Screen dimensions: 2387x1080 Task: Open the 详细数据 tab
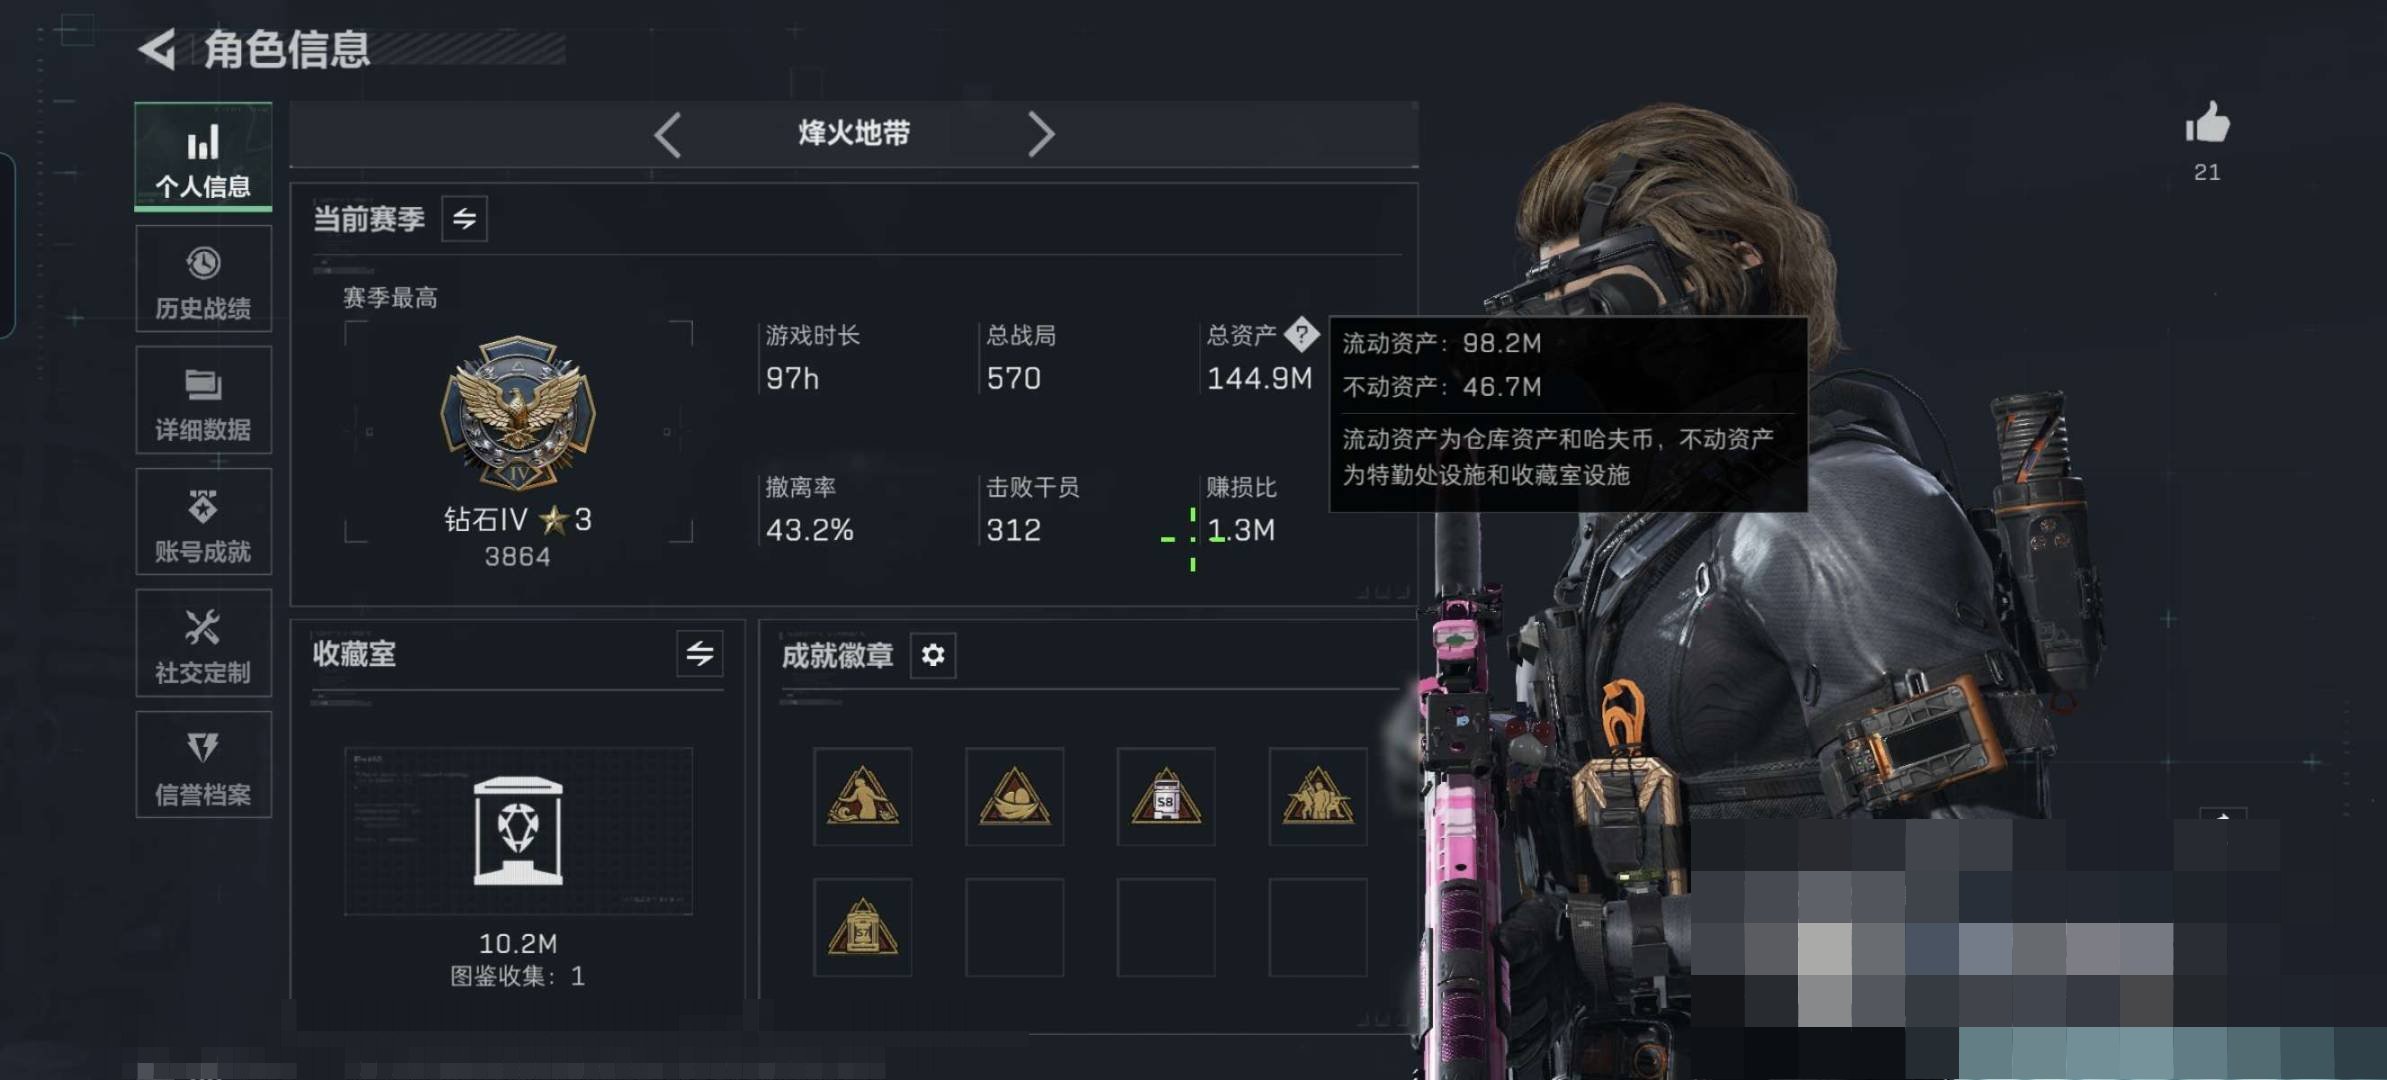[203, 400]
